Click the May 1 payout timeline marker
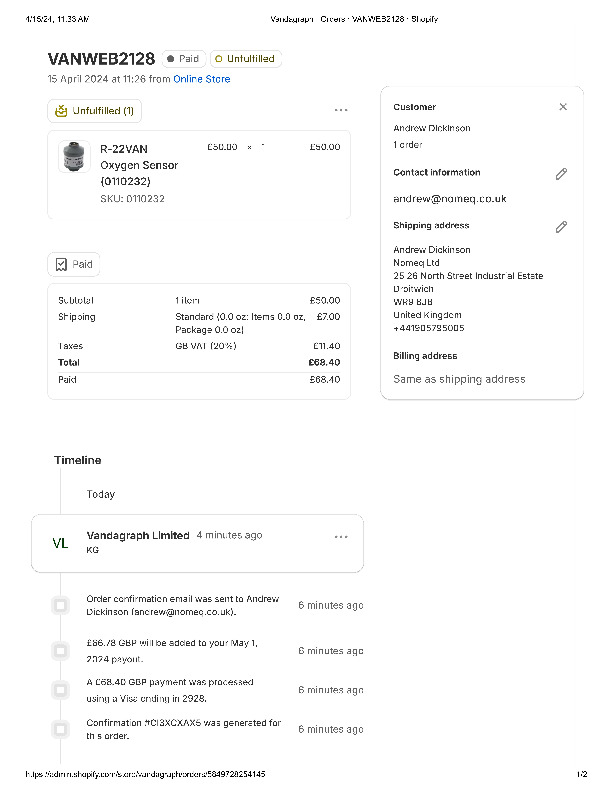The width and height of the screenshot is (612, 792). [x=60, y=651]
